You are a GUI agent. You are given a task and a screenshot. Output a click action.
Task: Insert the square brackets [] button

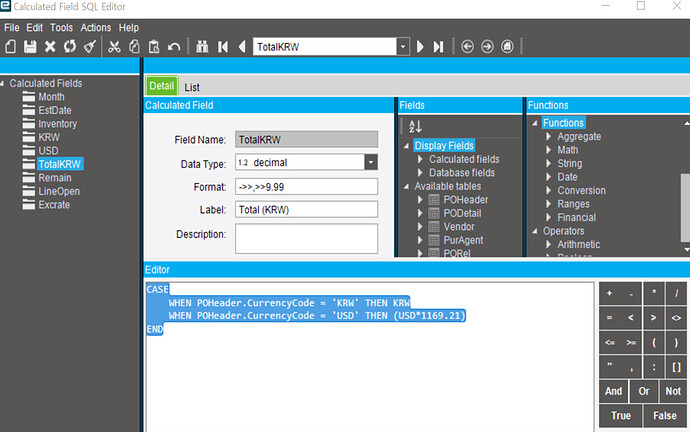676,367
